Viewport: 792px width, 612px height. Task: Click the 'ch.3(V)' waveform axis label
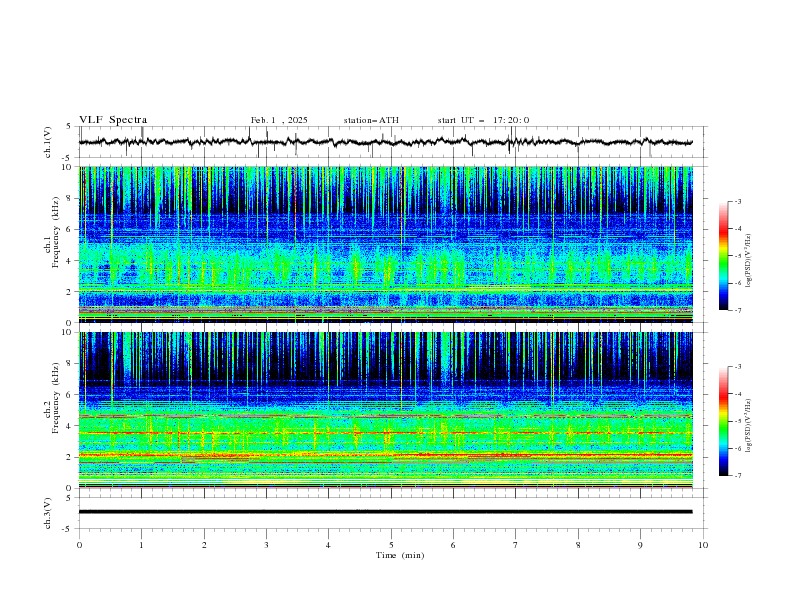(x=48, y=513)
